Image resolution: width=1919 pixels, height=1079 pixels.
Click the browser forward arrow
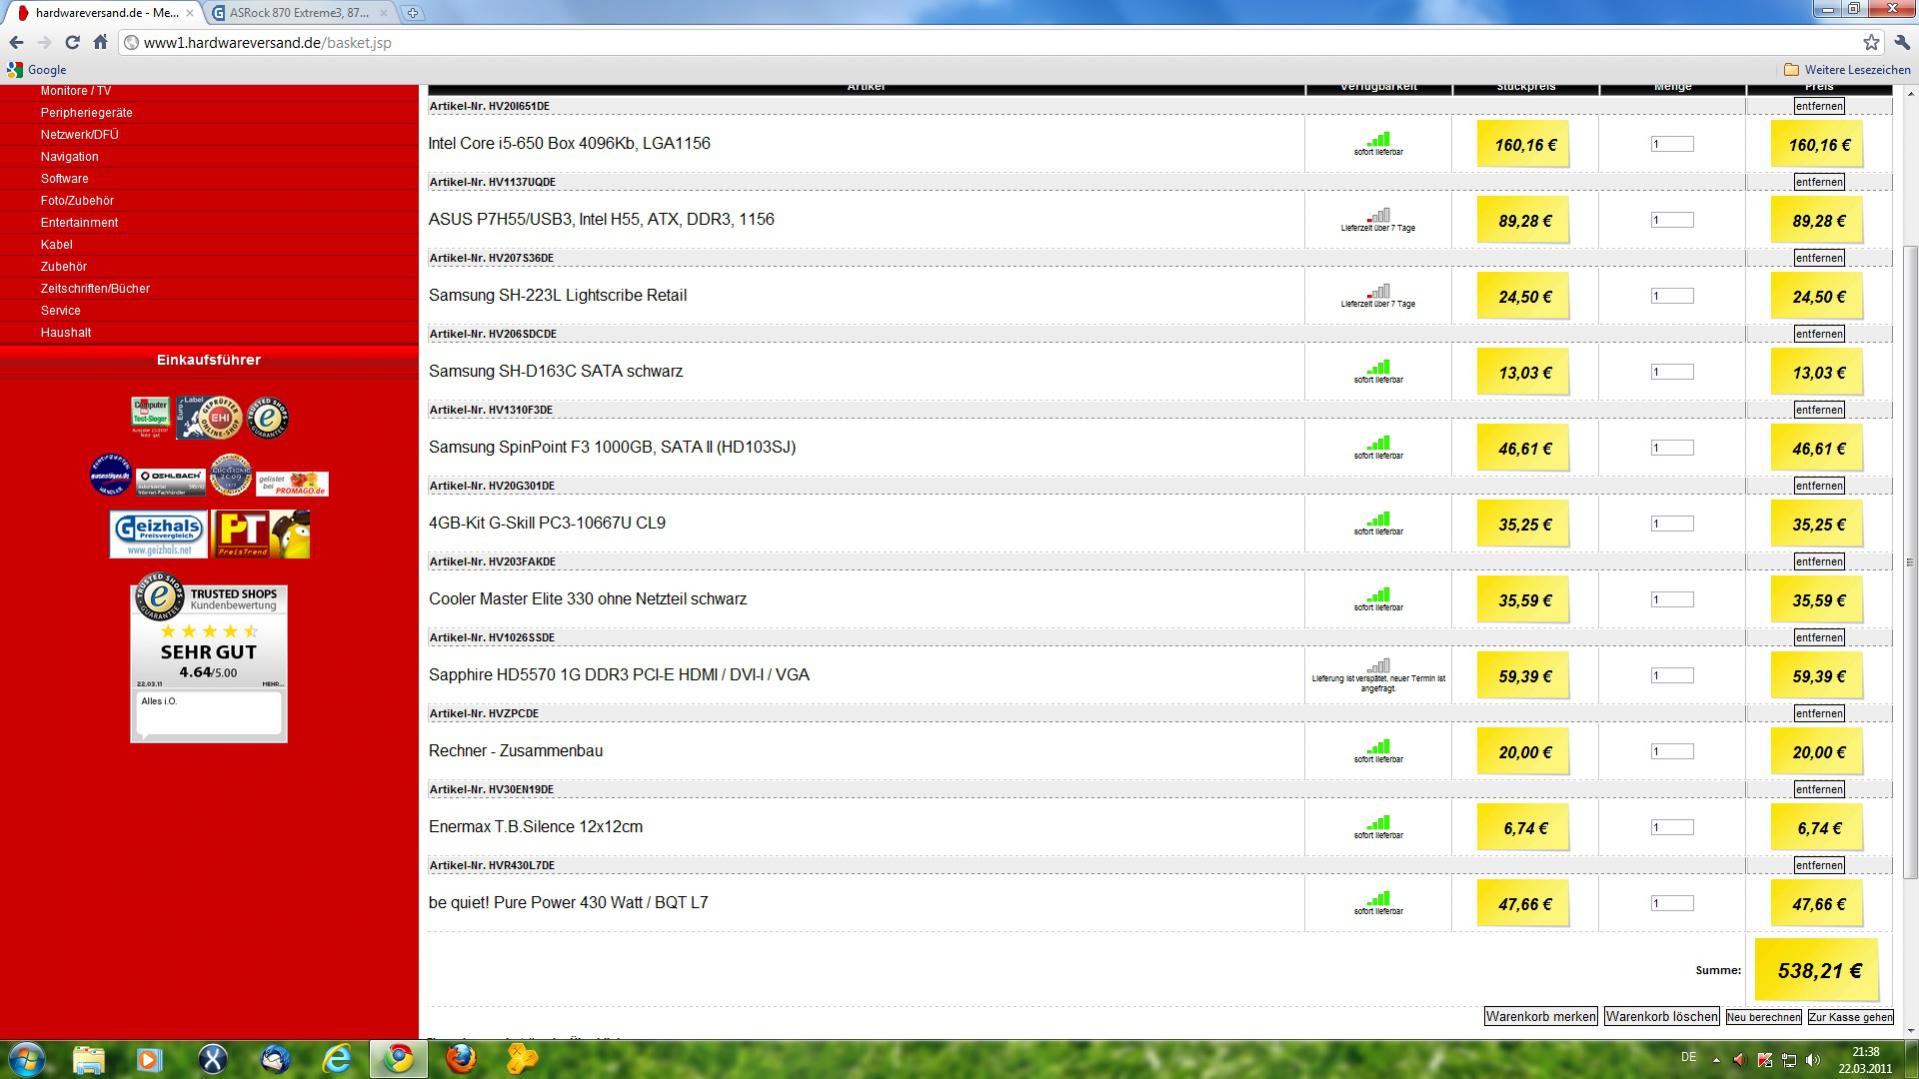coord(44,42)
